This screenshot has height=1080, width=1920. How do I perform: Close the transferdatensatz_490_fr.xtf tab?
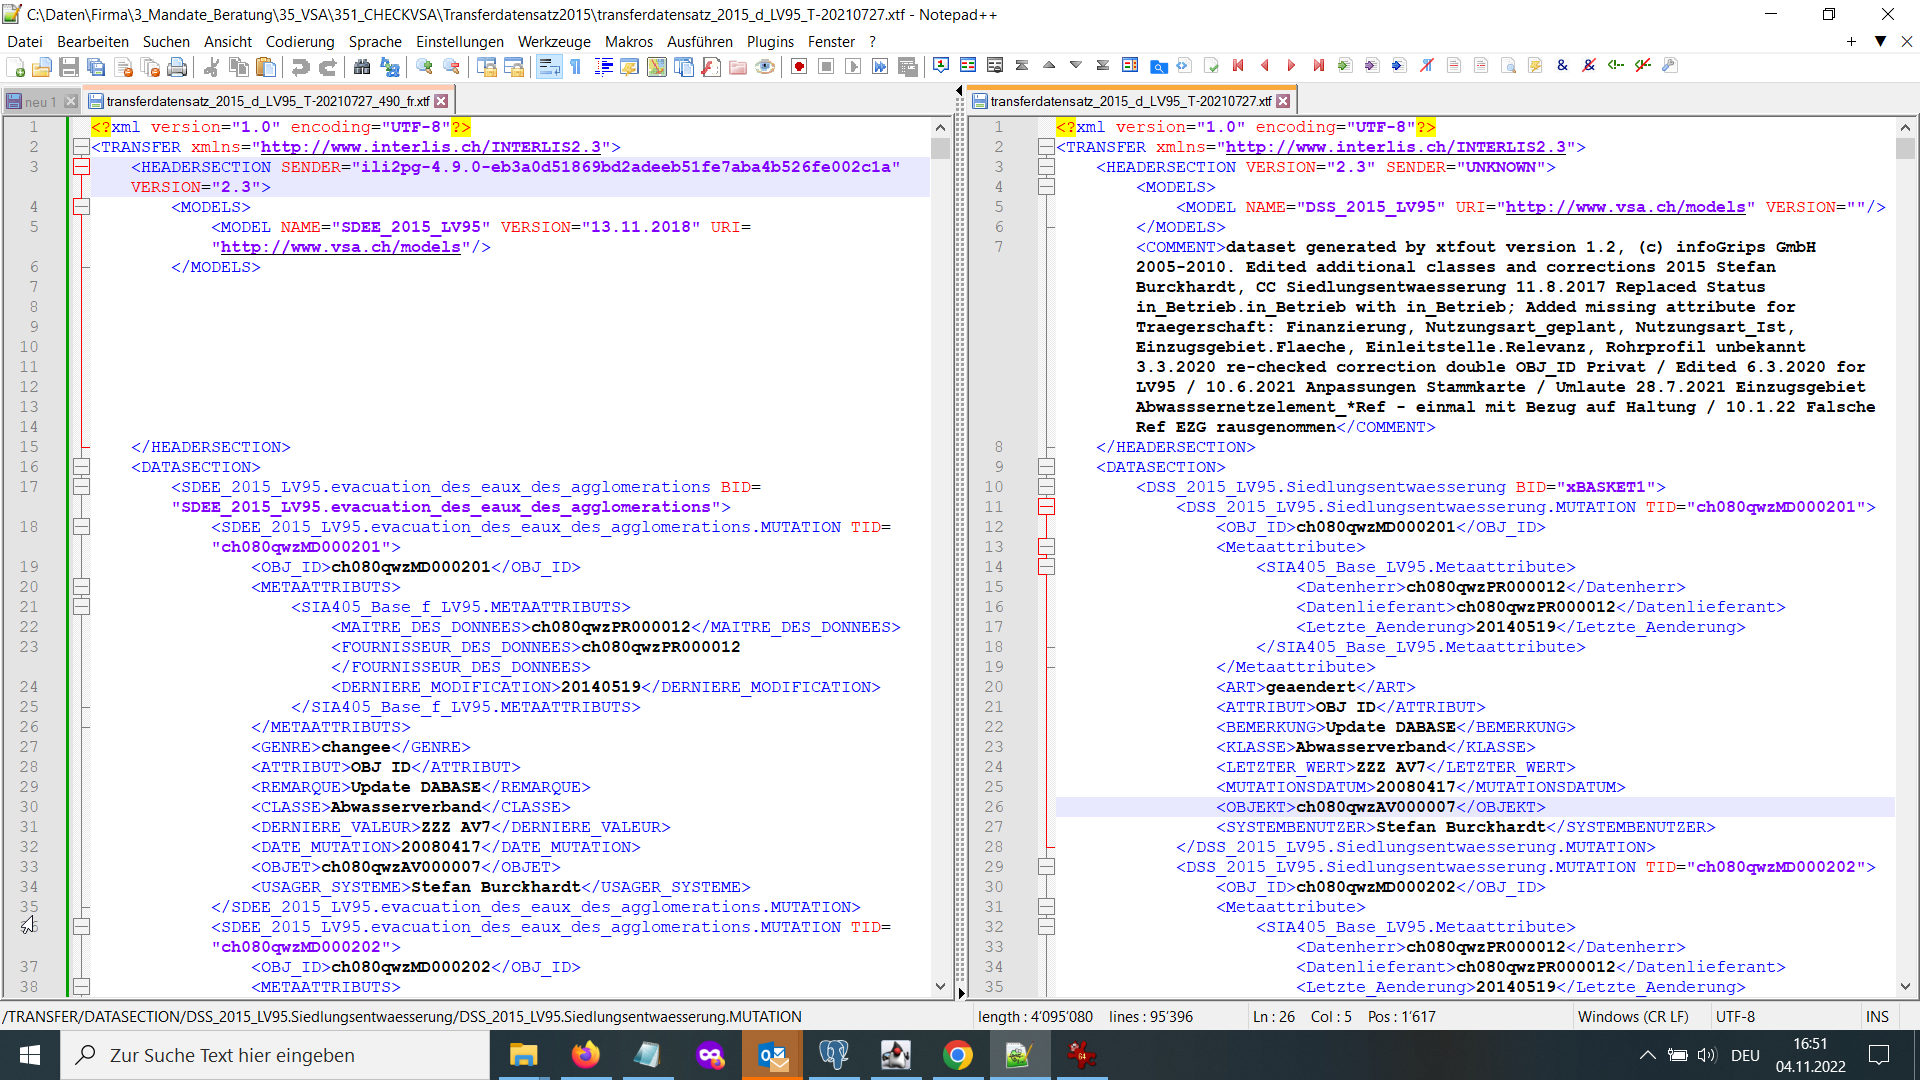tap(441, 101)
